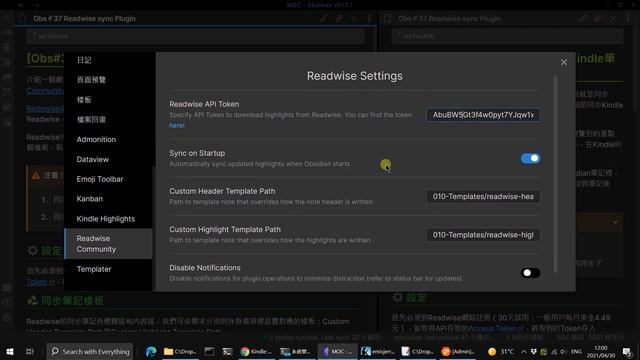Open more options in left note pane
This screenshot has height=360, width=640.
369,18
